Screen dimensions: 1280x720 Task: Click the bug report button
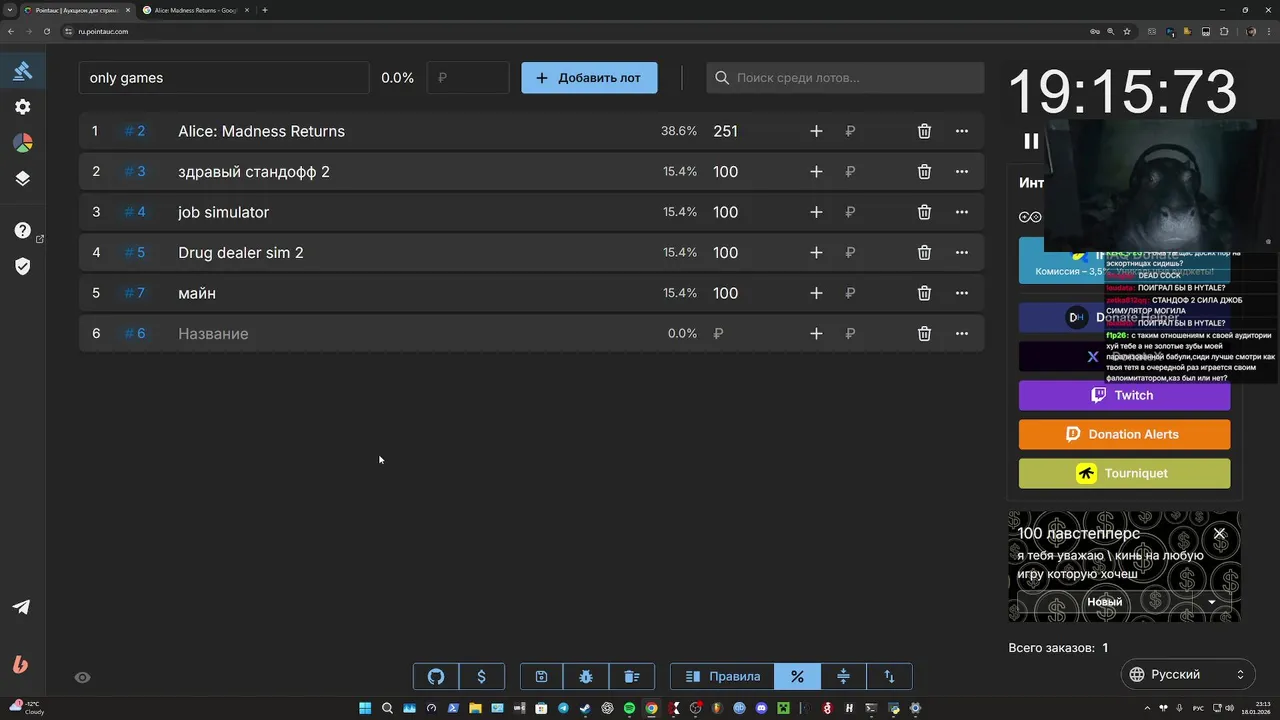586,676
